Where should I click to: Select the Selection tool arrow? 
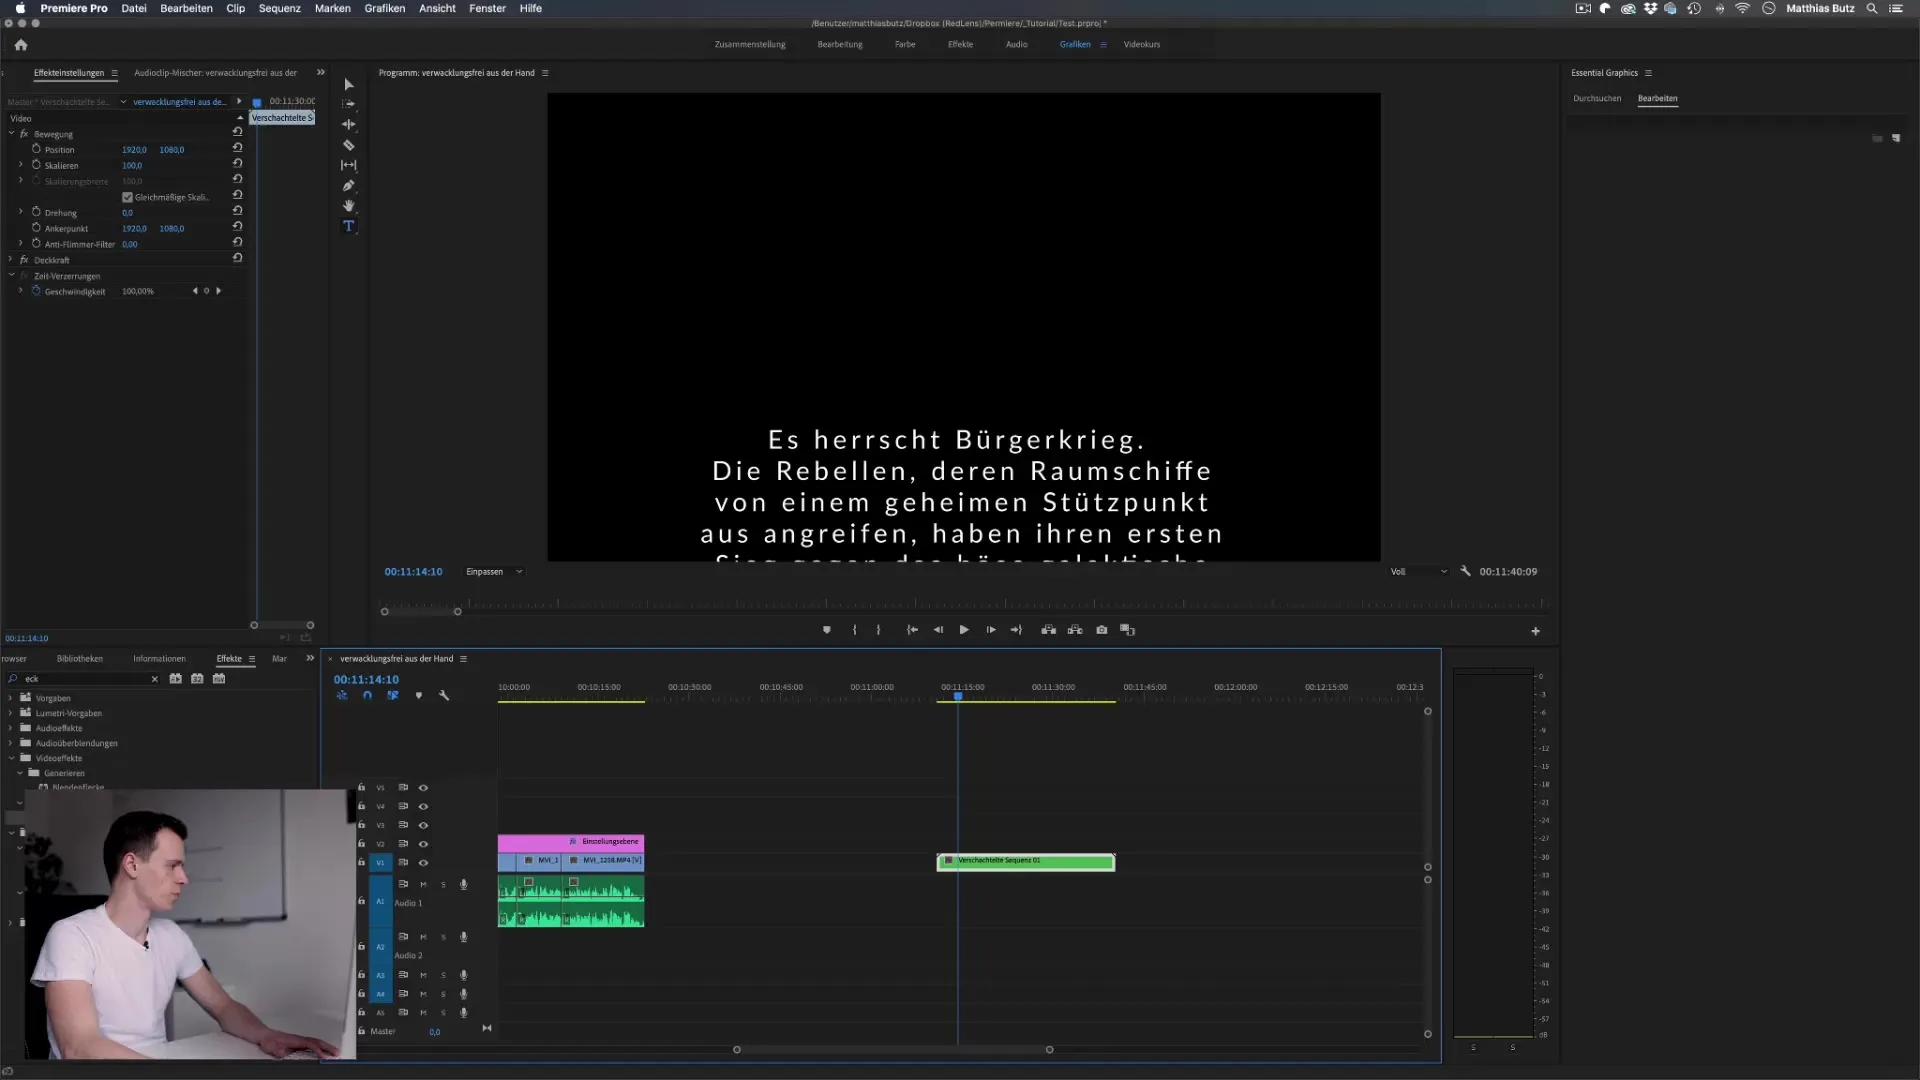click(349, 85)
